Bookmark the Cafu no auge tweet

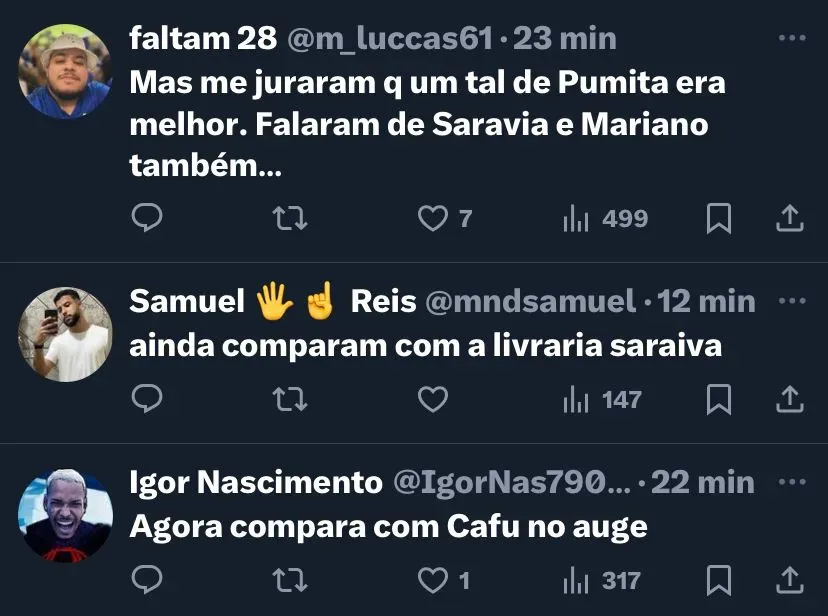pyautogui.click(x=718, y=579)
